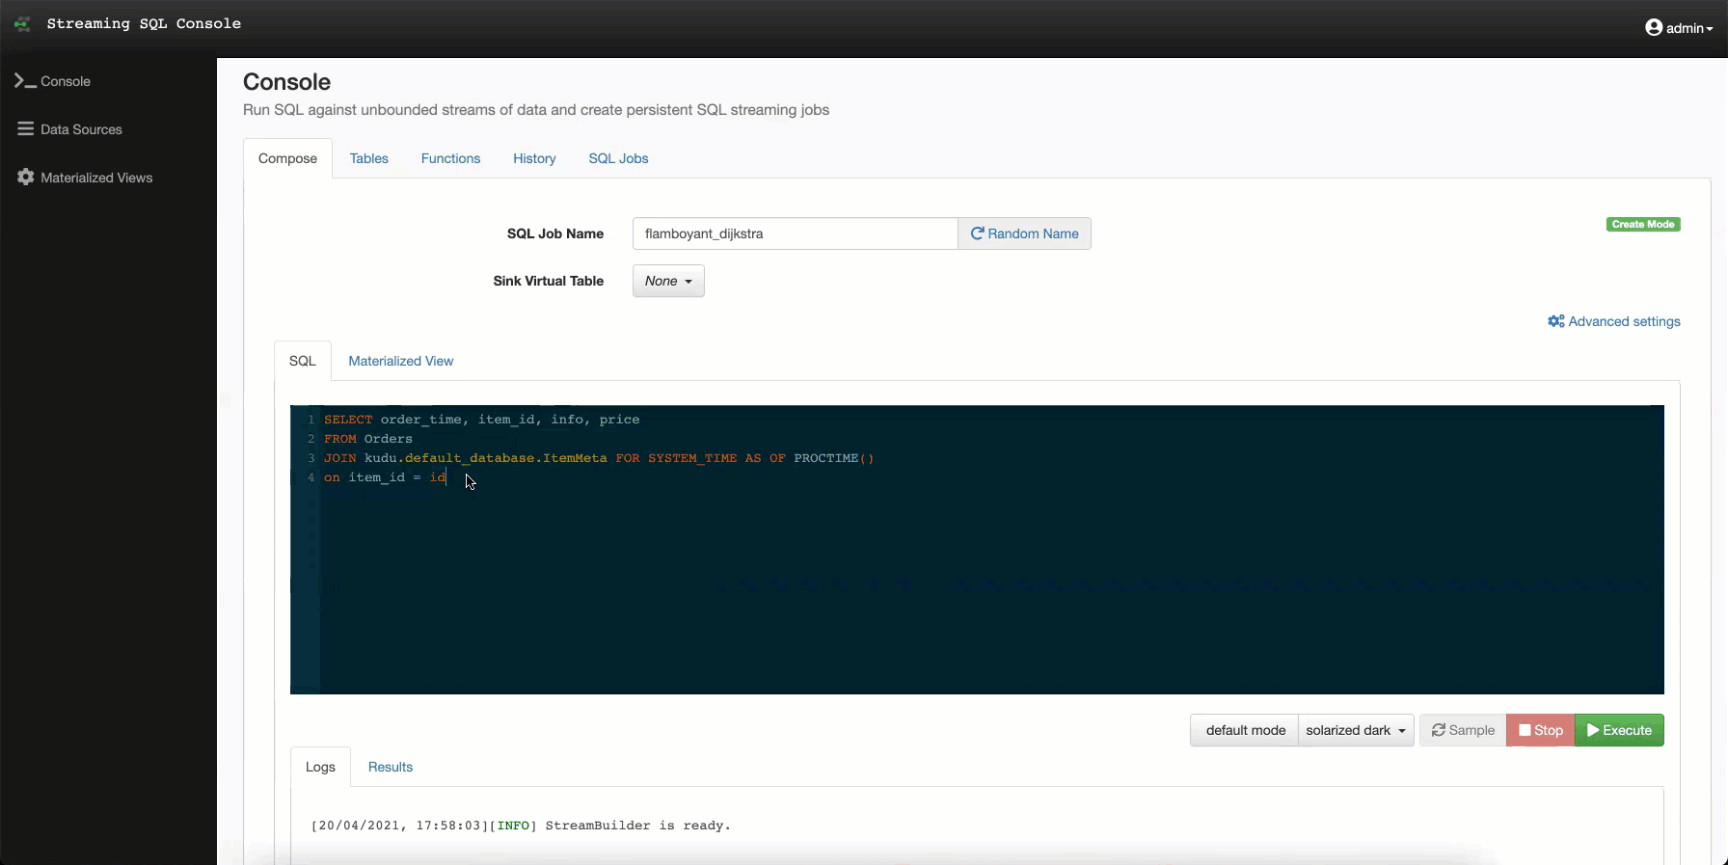Click the Create Mode badge
Screen dimensions: 1728x865
(1642, 224)
